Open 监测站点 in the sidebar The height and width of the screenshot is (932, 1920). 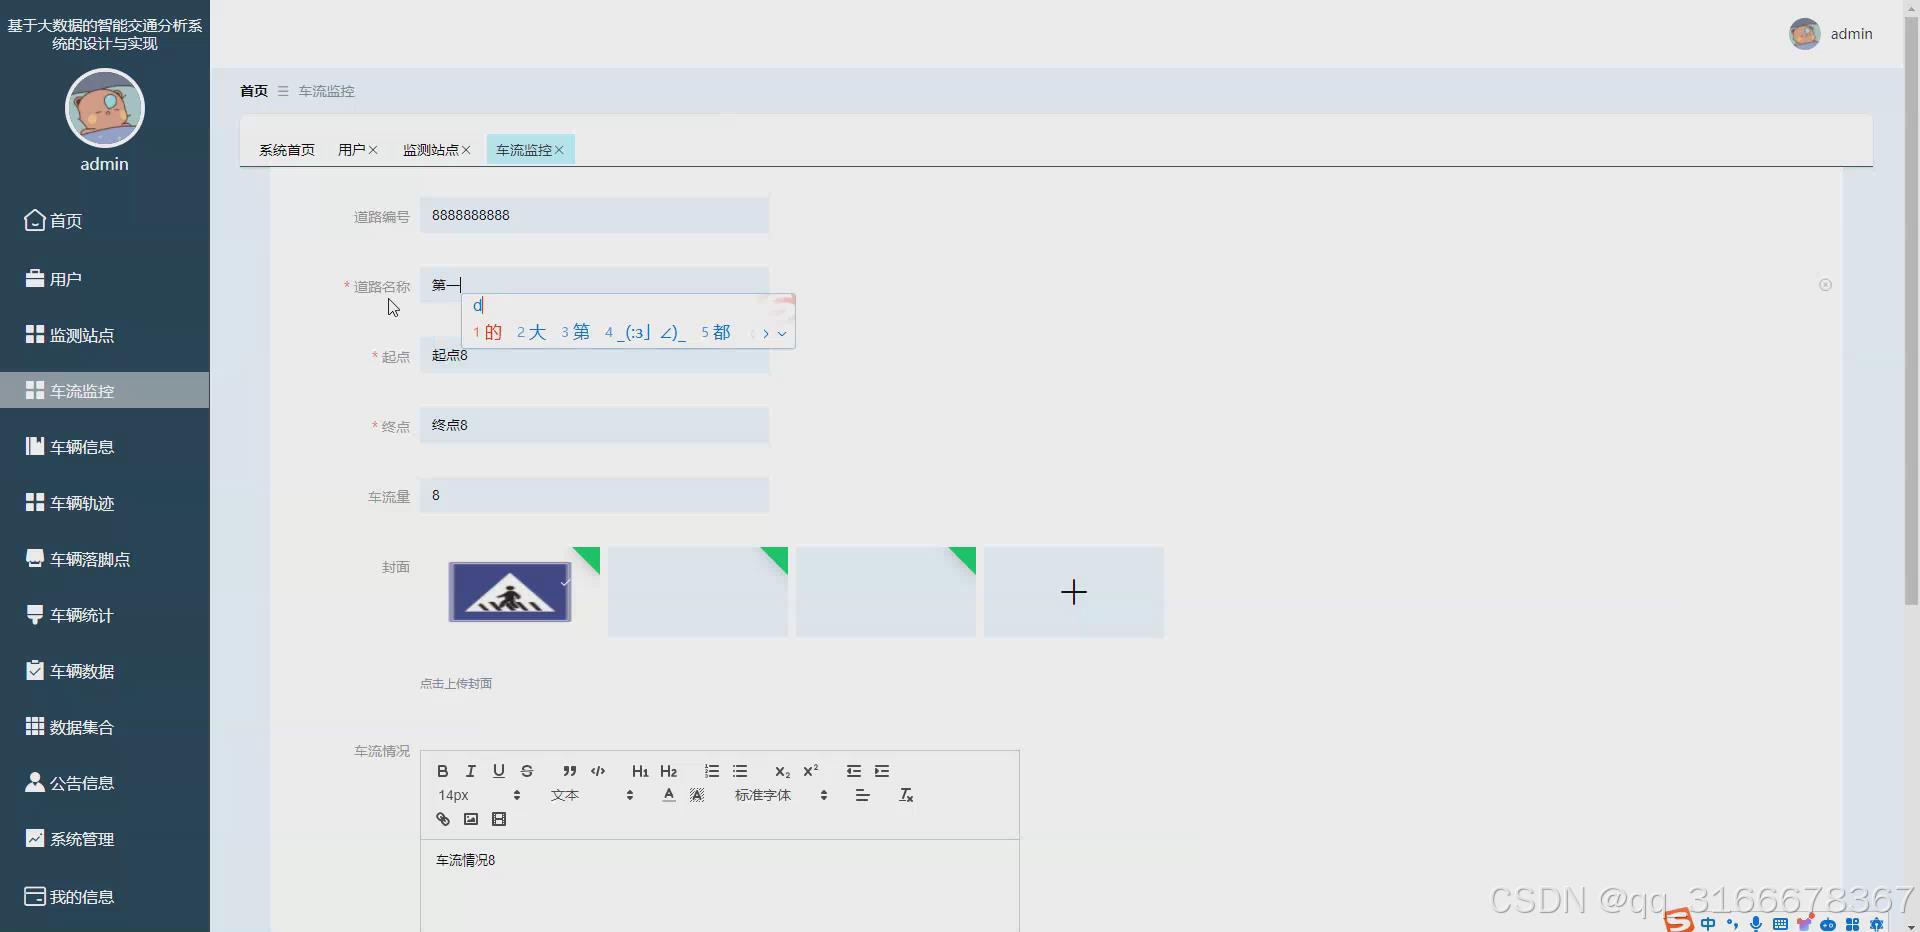pyautogui.click(x=105, y=335)
